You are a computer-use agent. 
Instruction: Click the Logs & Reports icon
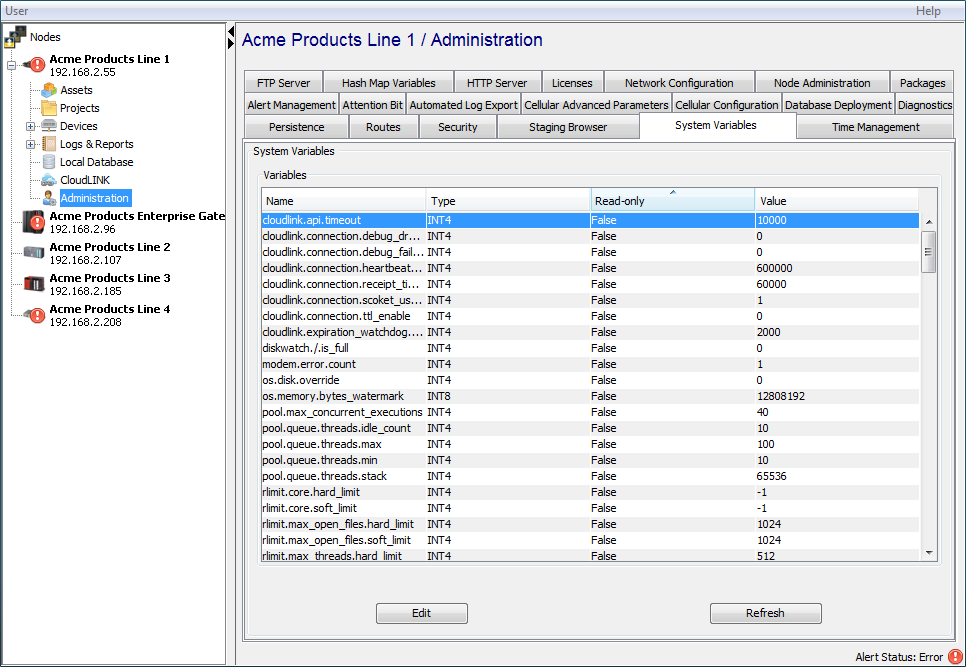tap(49, 144)
